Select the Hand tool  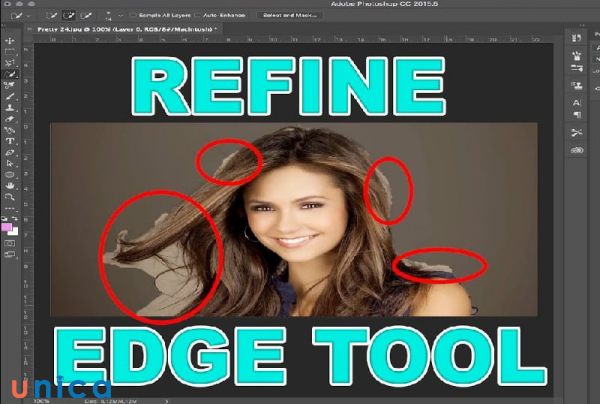coord(10,186)
